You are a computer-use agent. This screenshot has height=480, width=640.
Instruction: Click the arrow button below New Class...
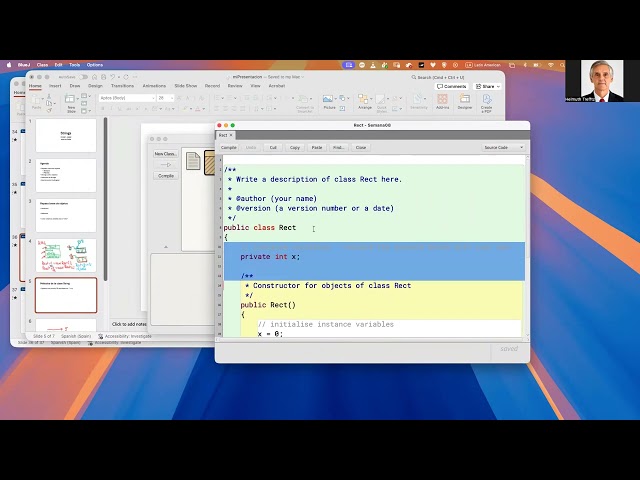click(166, 165)
